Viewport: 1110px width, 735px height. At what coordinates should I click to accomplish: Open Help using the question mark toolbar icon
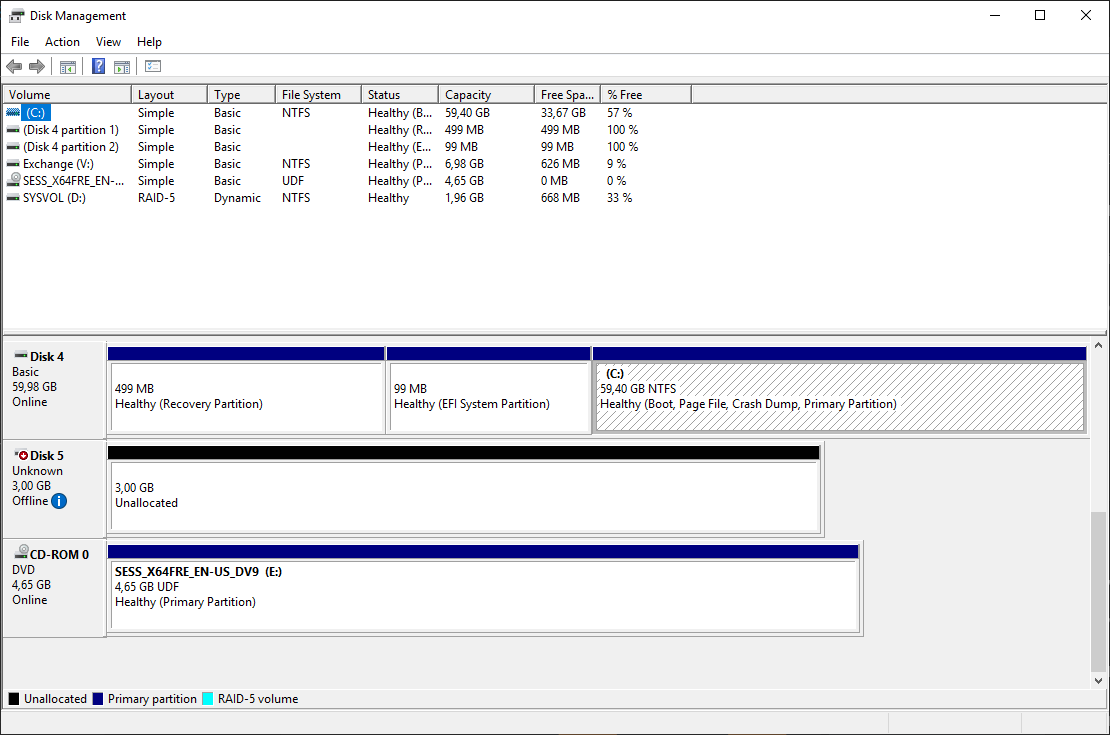(97, 66)
